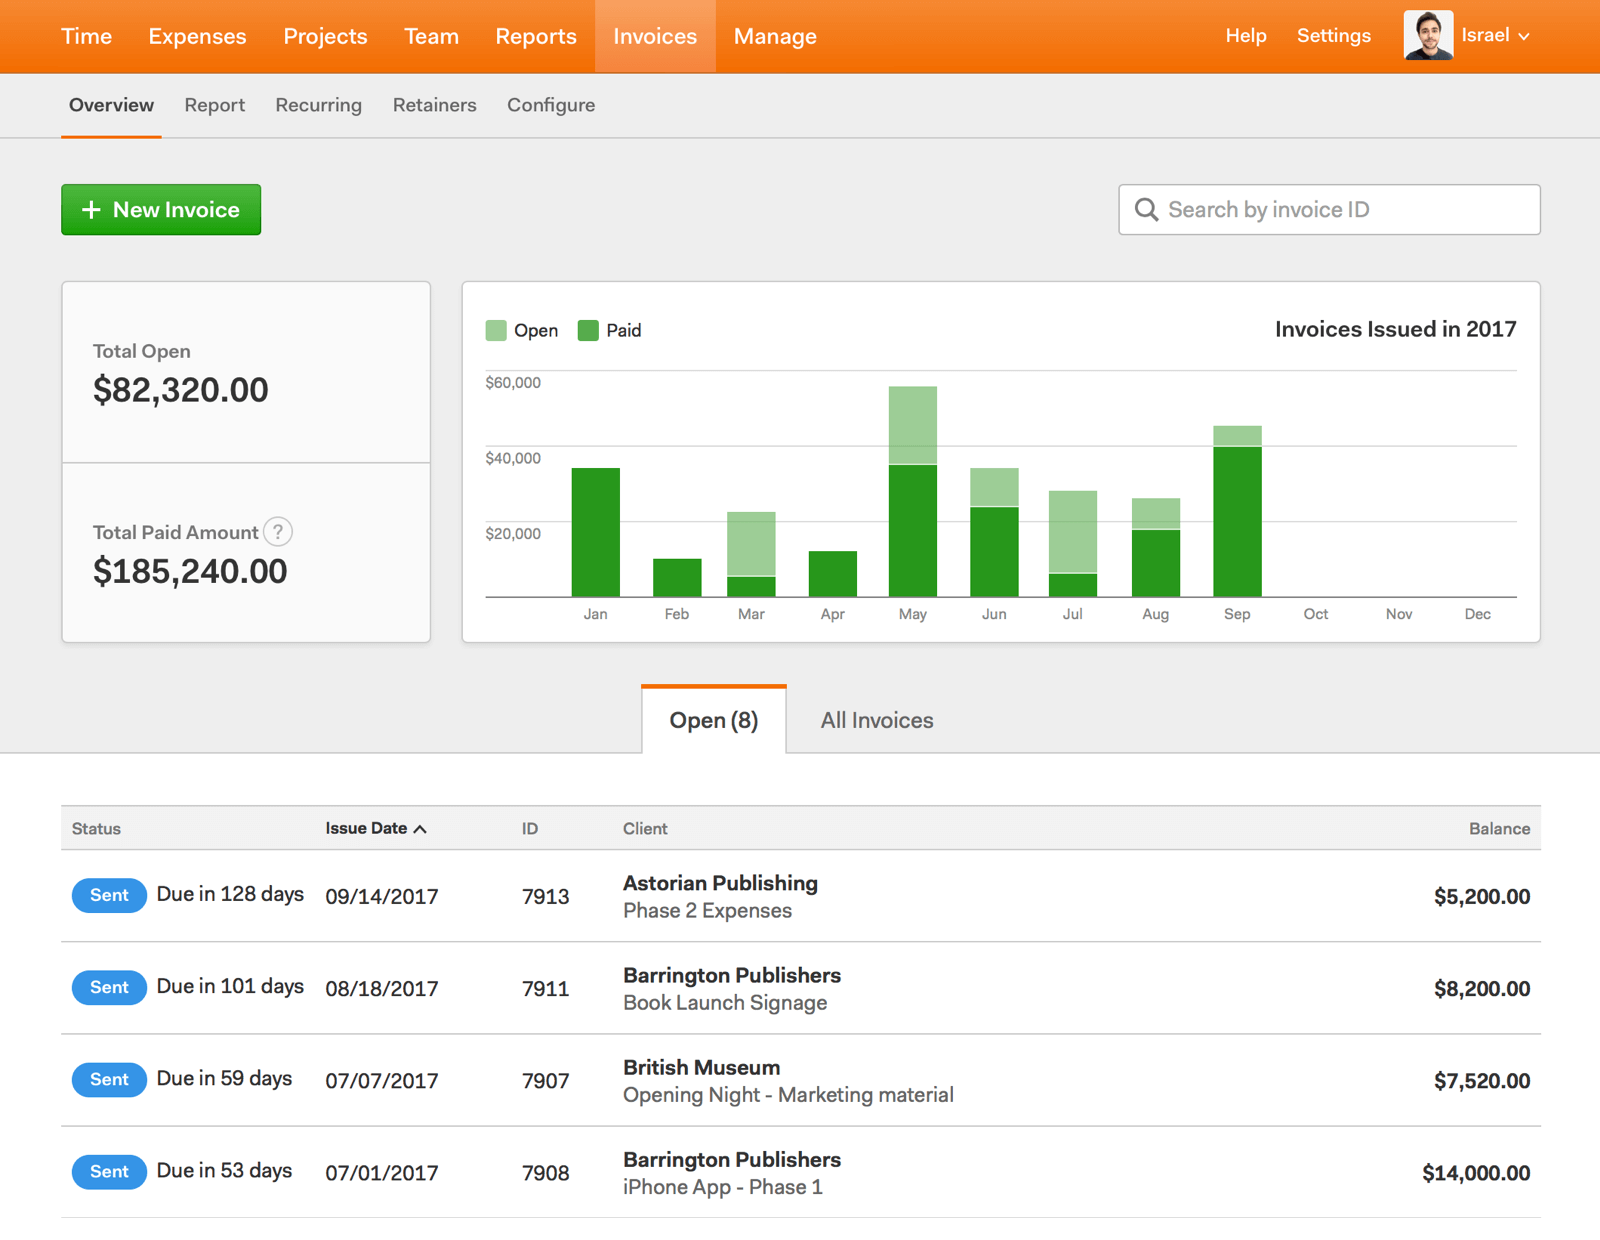
Task: Toggle Paid invoices visibility via its legend marker
Action: tap(588, 330)
